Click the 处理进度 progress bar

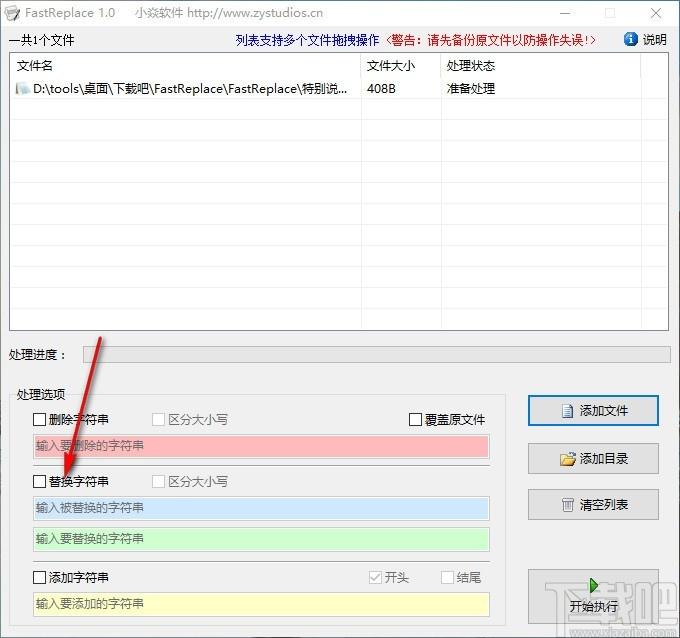(x=376, y=354)
